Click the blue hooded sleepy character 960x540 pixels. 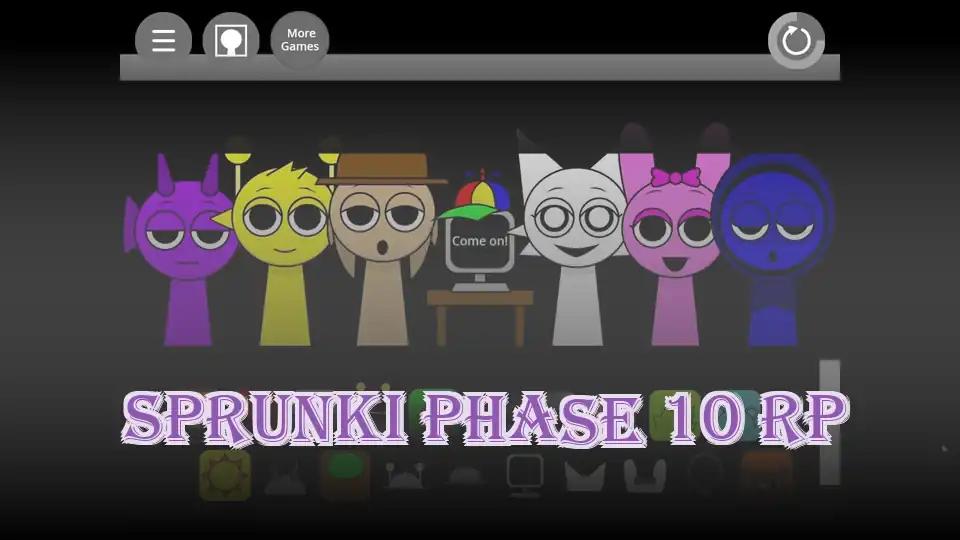coord(773,251)
